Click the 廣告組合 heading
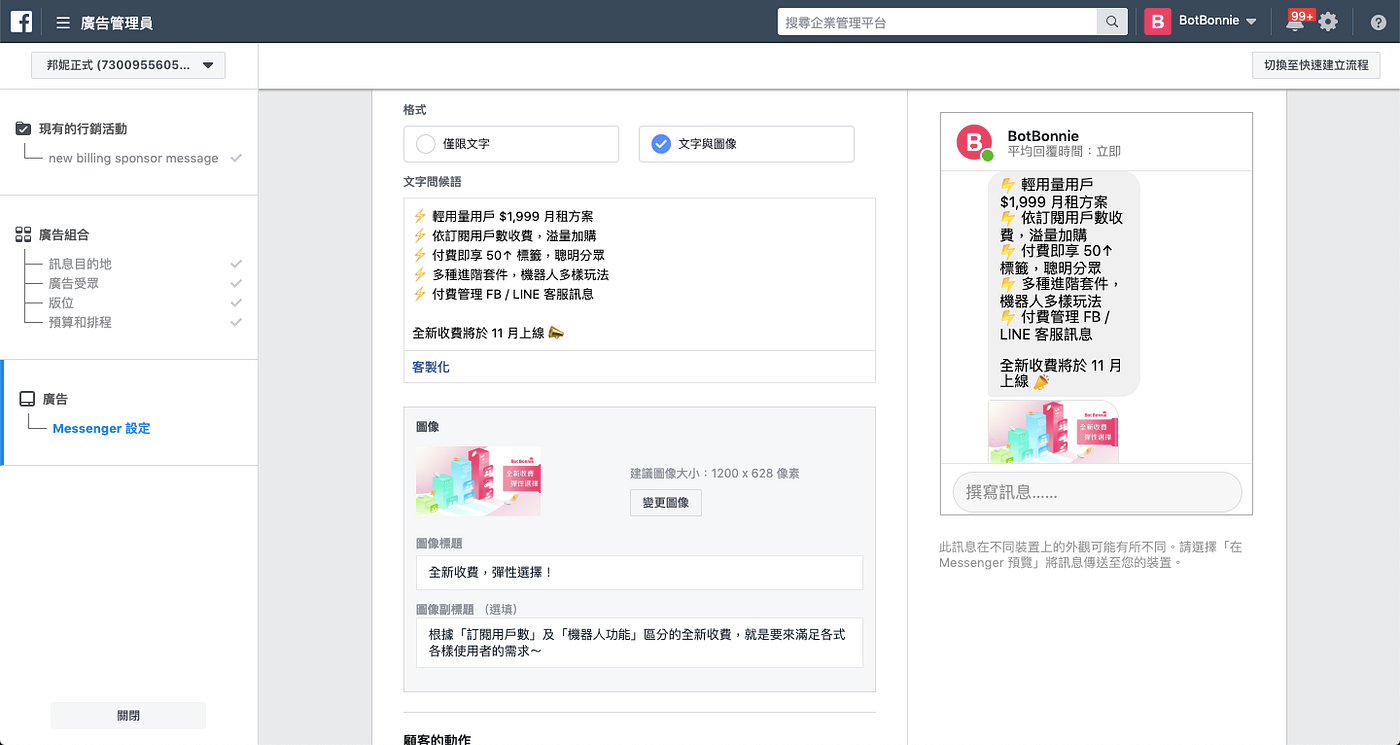Screen dimensions: 1400x745 tap(64, 235)
